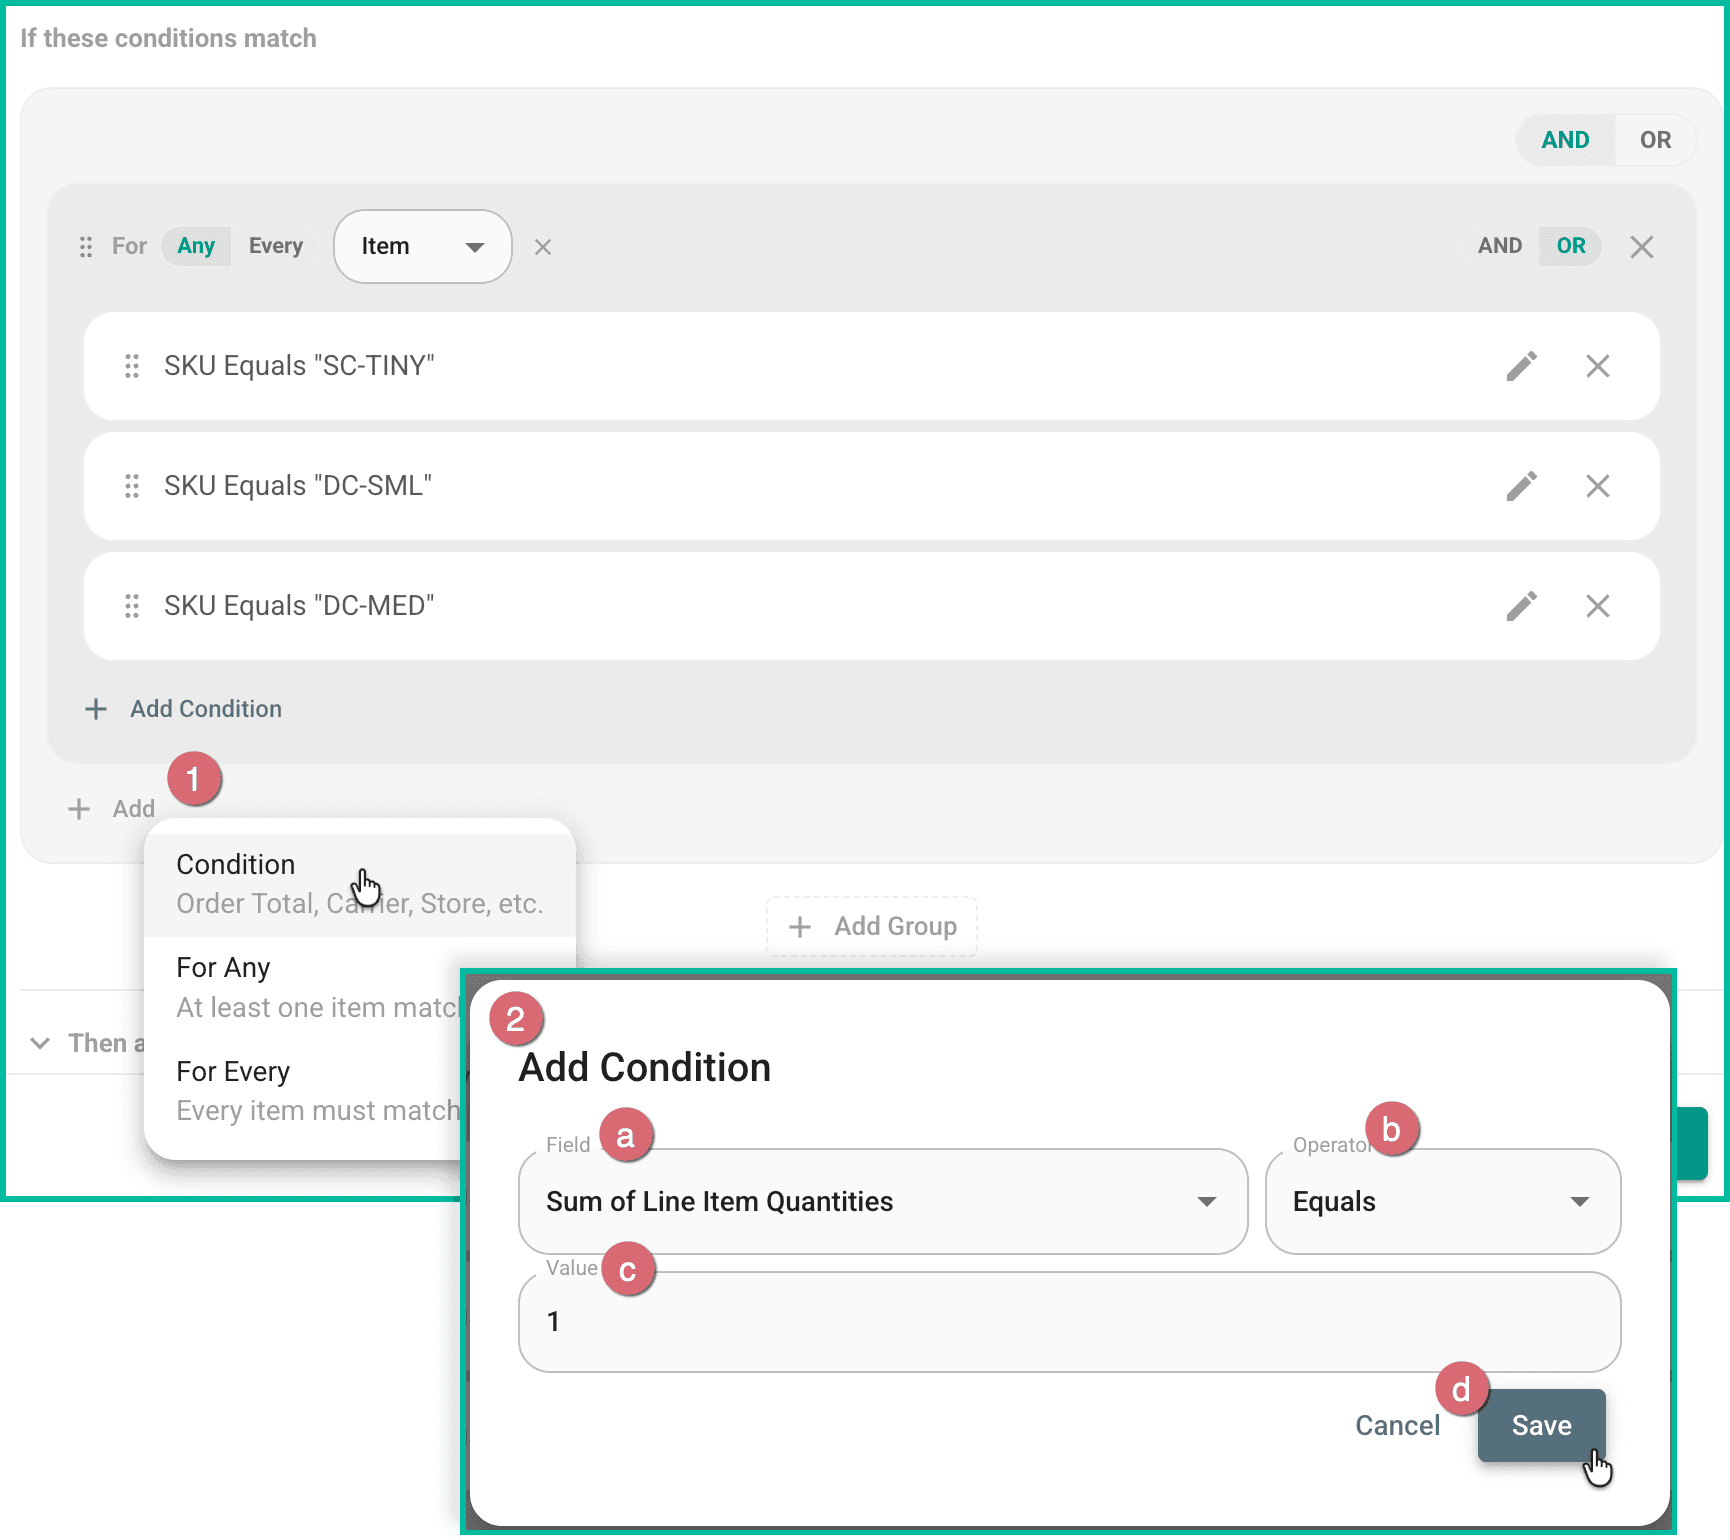Switch item match to Every
Screen dimensions: 1730x1540
pyautogui.click(x=275, y=246)
